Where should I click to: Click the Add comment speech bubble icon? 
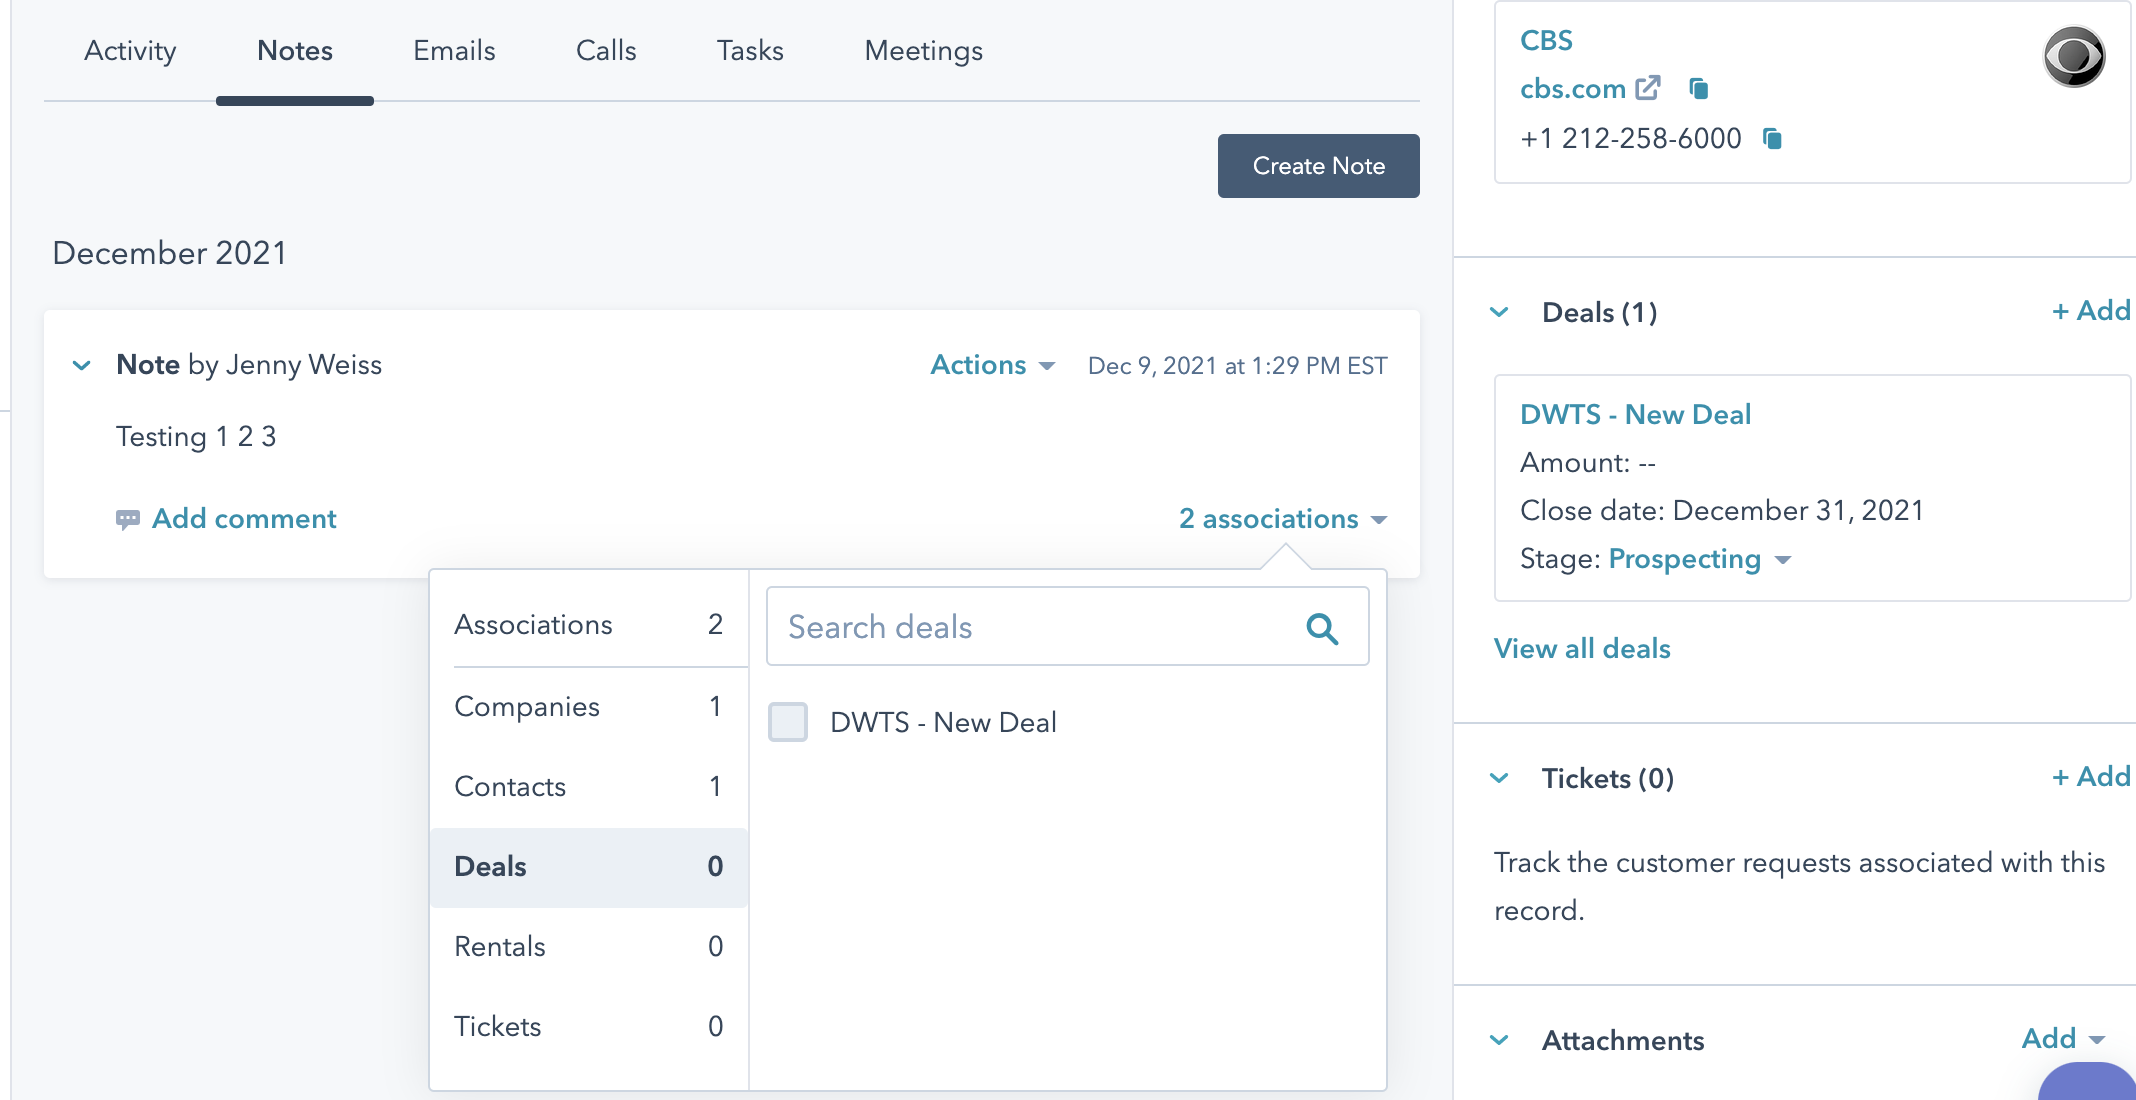point(128,518)
